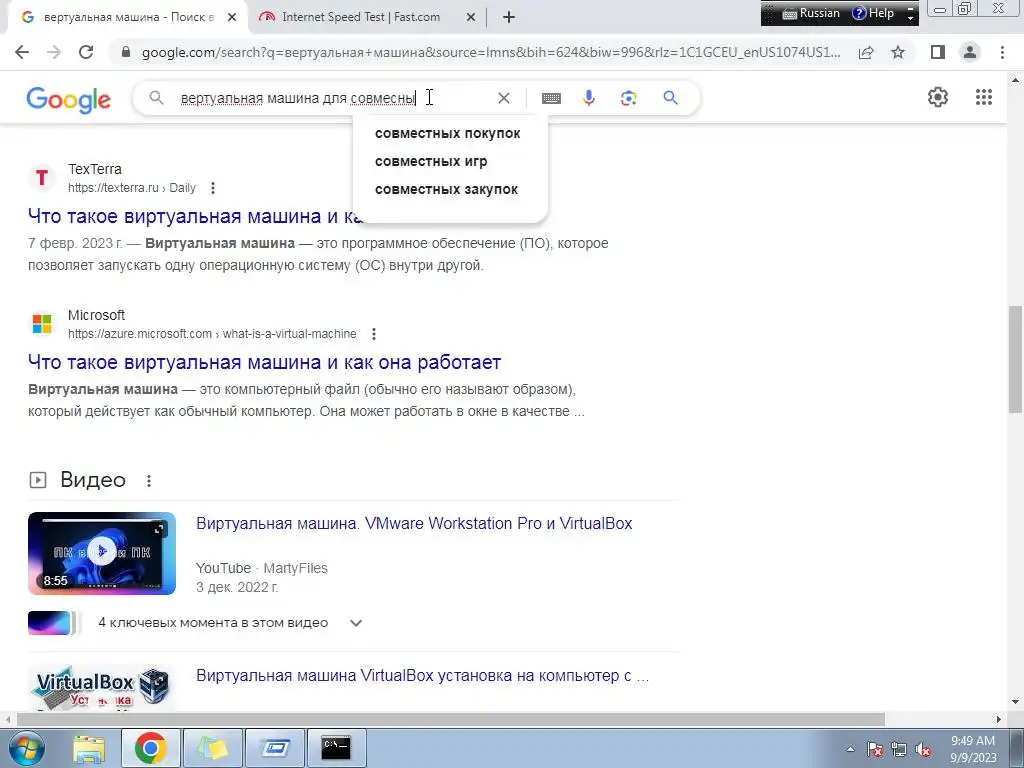Click the horizontal scrollbar thumb
1024x768 pixels.
451,719
